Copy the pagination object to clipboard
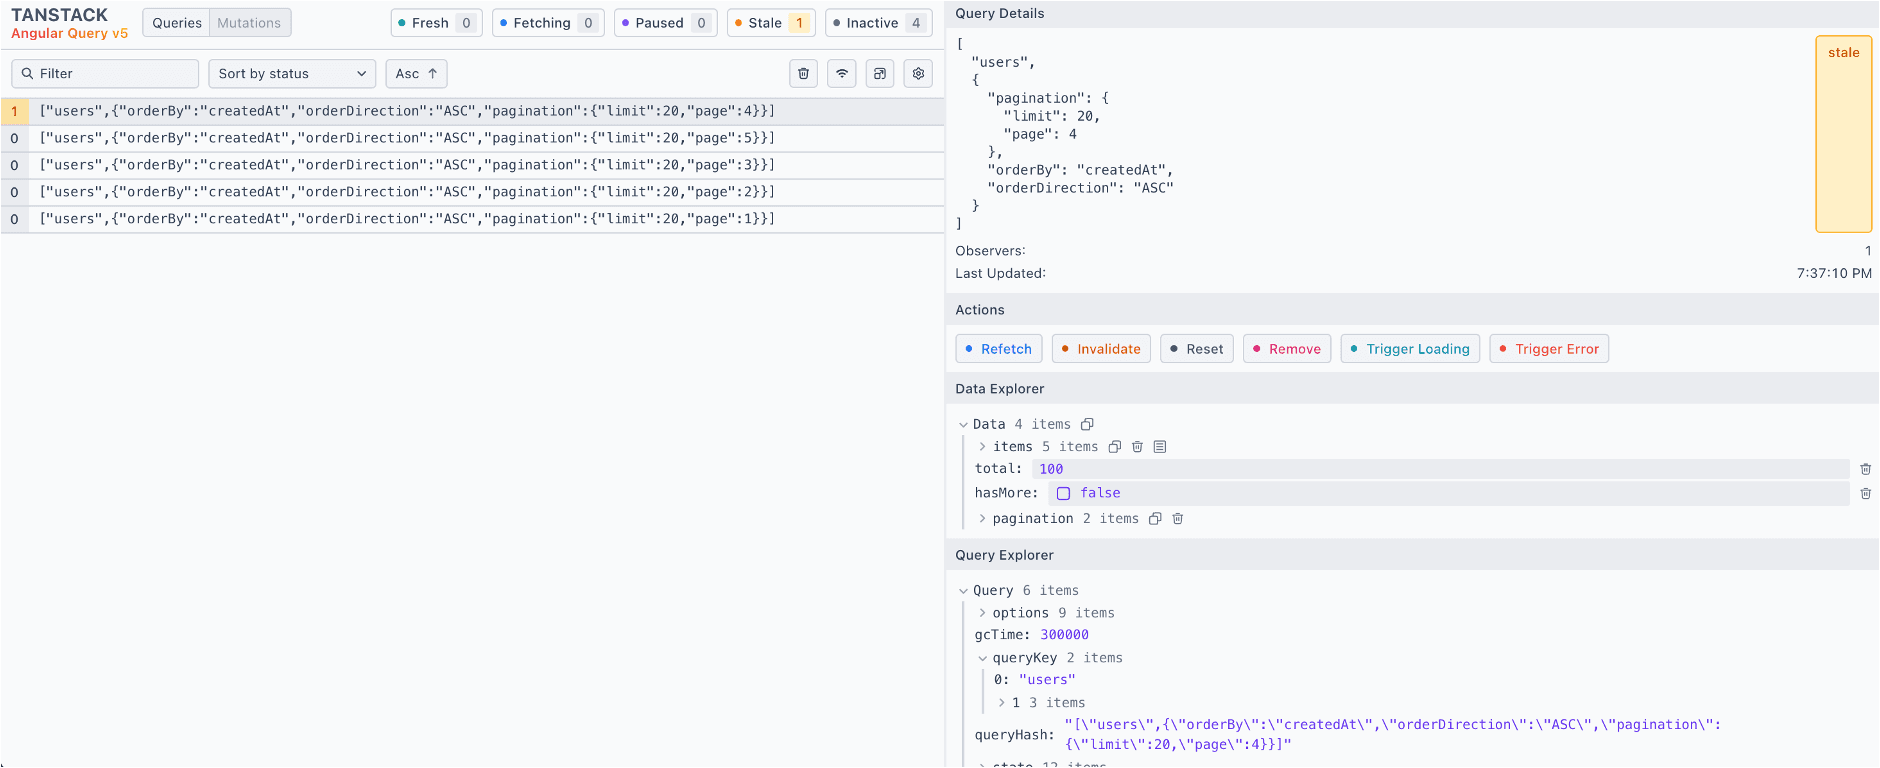This screenshot has width=1880, height=768. 1155,519
